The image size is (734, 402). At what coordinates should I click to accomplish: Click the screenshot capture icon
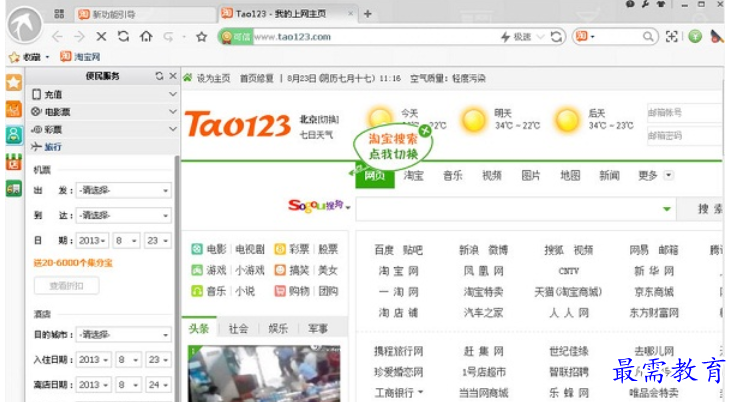tap(672, 37)
